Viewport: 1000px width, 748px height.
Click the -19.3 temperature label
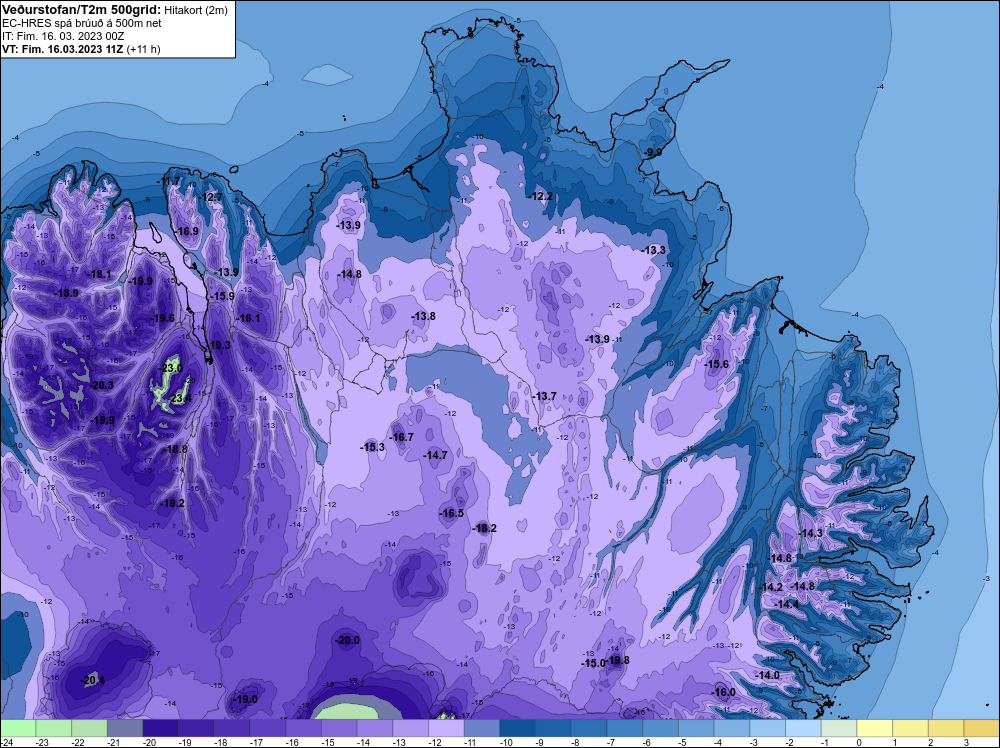tap(218, 345)
